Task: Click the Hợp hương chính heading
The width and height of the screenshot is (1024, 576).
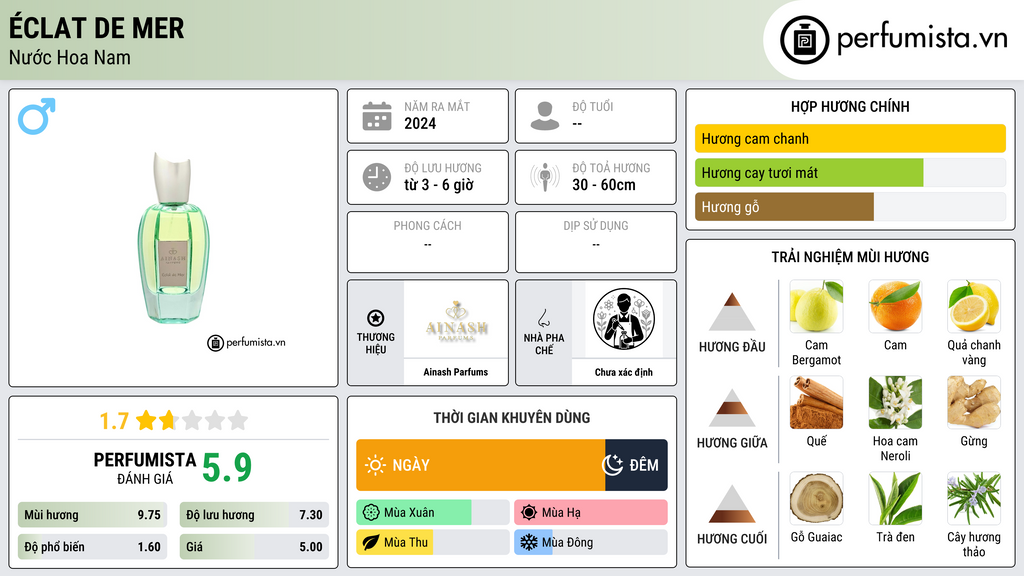Action: [x=850, y=106]
